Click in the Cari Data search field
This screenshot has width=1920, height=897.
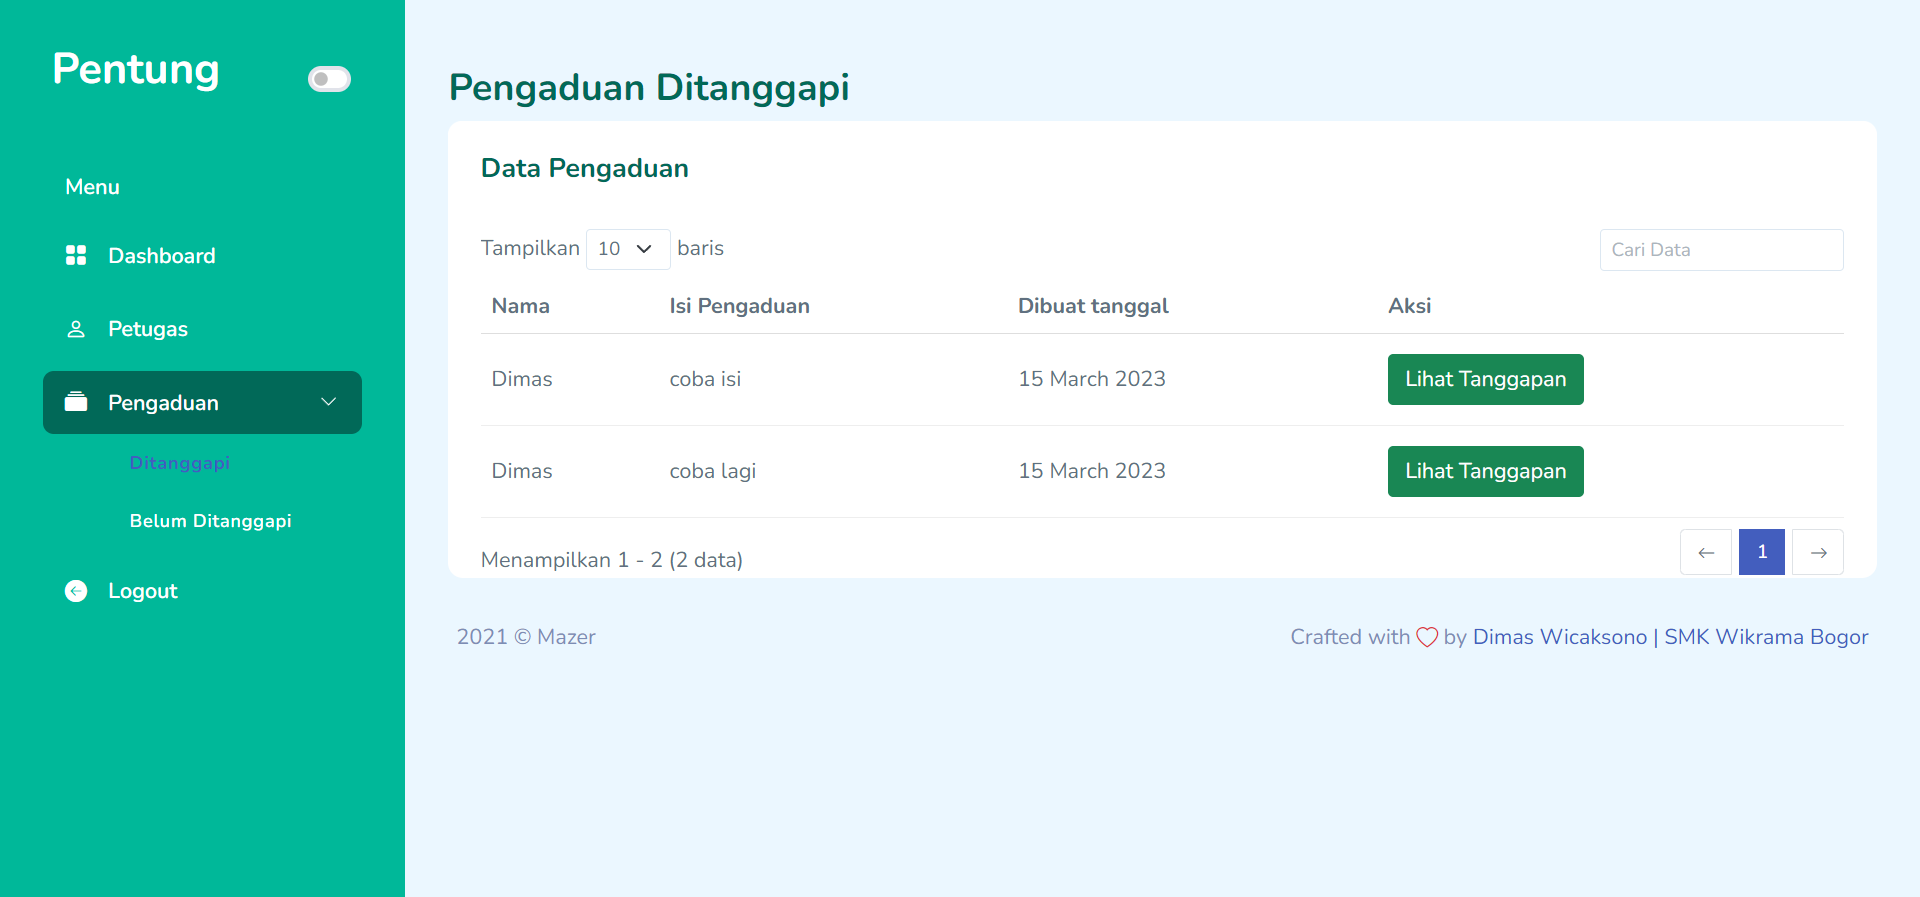coord(1721,250)
